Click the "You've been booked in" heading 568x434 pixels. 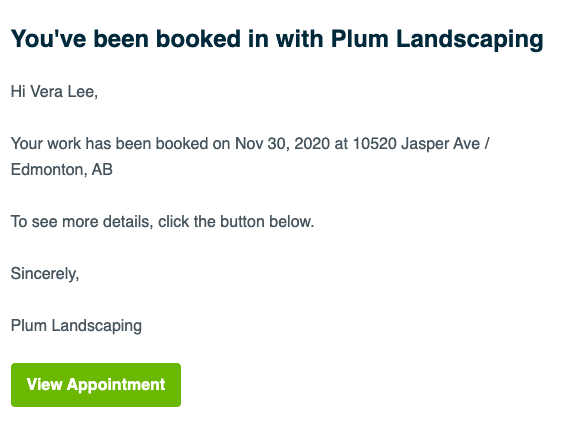pyautogui.click(x=277, y=39)
